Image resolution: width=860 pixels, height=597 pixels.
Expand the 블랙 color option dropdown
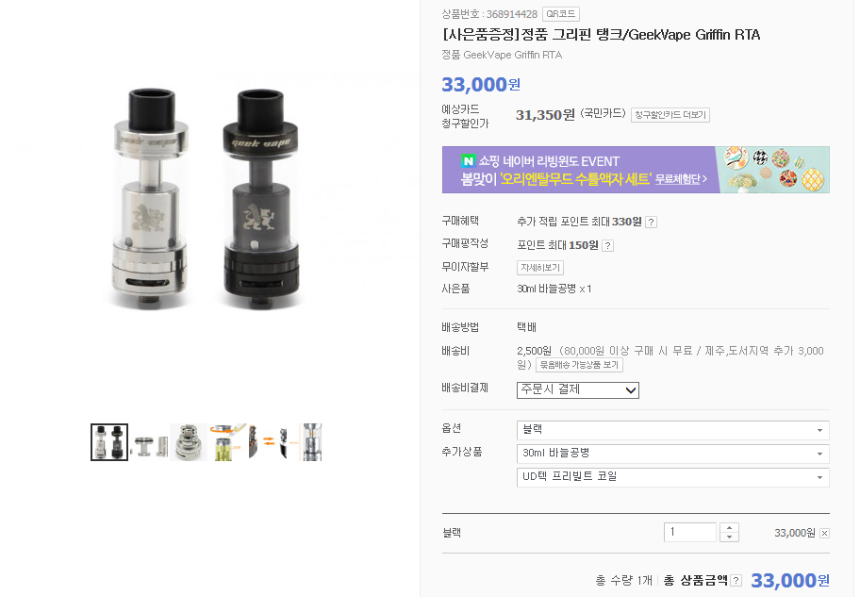(x=672, y=430)
